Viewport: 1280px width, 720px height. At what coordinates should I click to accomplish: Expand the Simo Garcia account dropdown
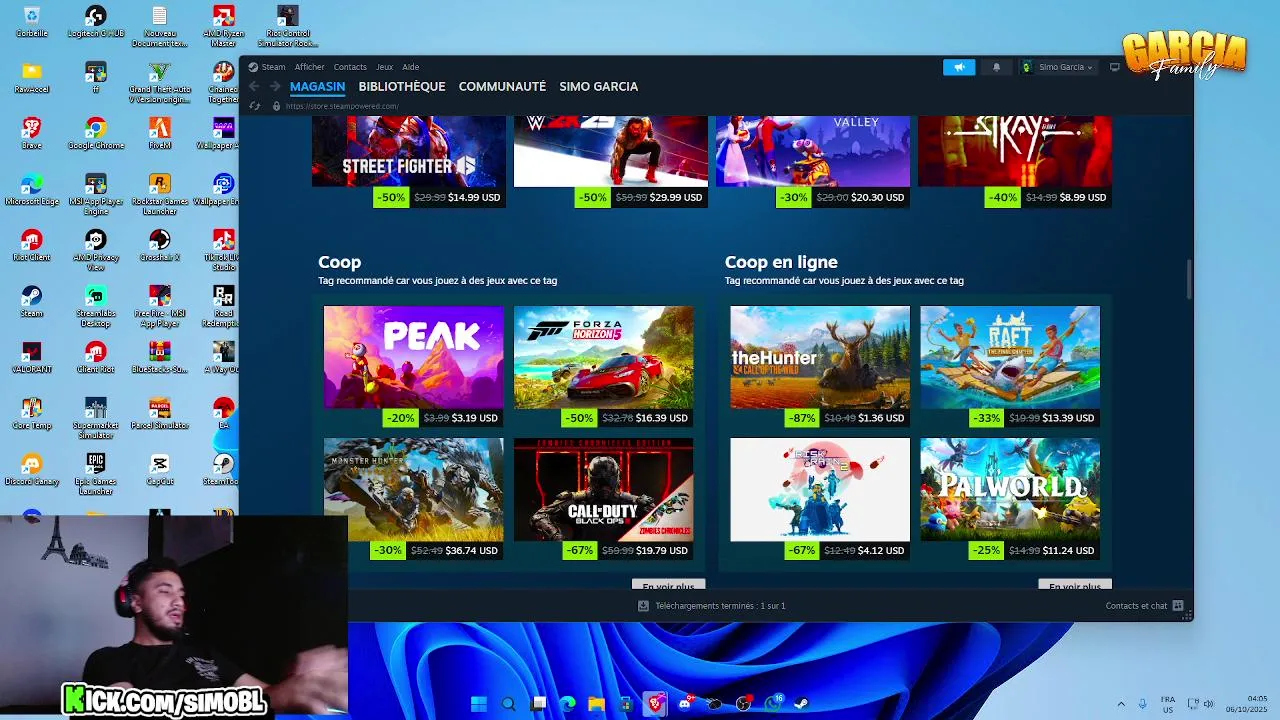tap(1058, 67)
